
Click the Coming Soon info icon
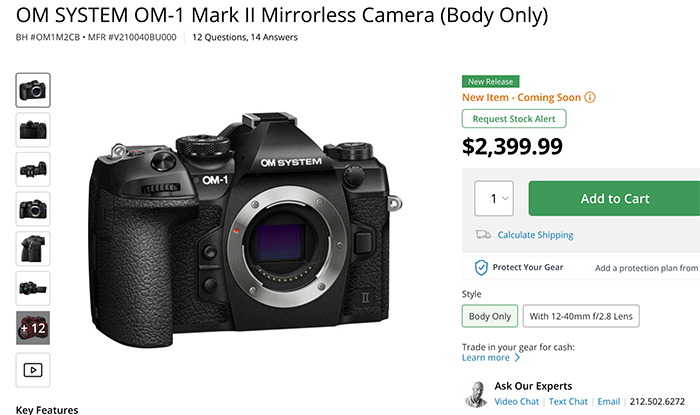[x=590, y=97]
